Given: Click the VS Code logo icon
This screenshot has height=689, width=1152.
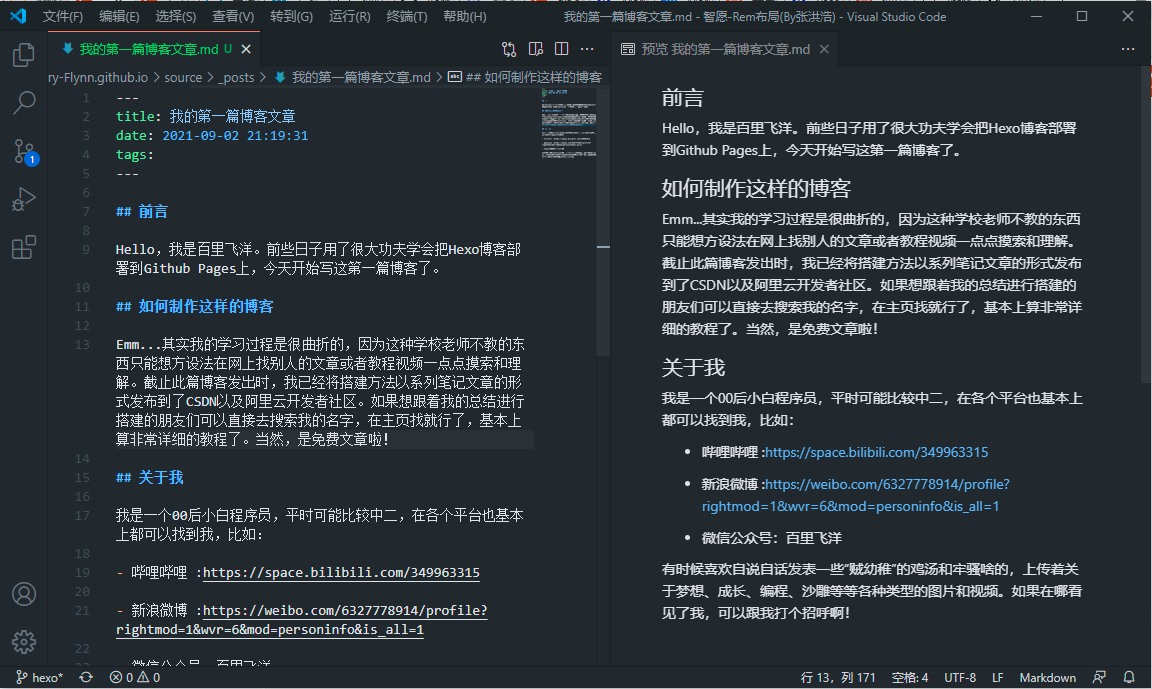Looking at the screenshot, I should click(18, 15).
